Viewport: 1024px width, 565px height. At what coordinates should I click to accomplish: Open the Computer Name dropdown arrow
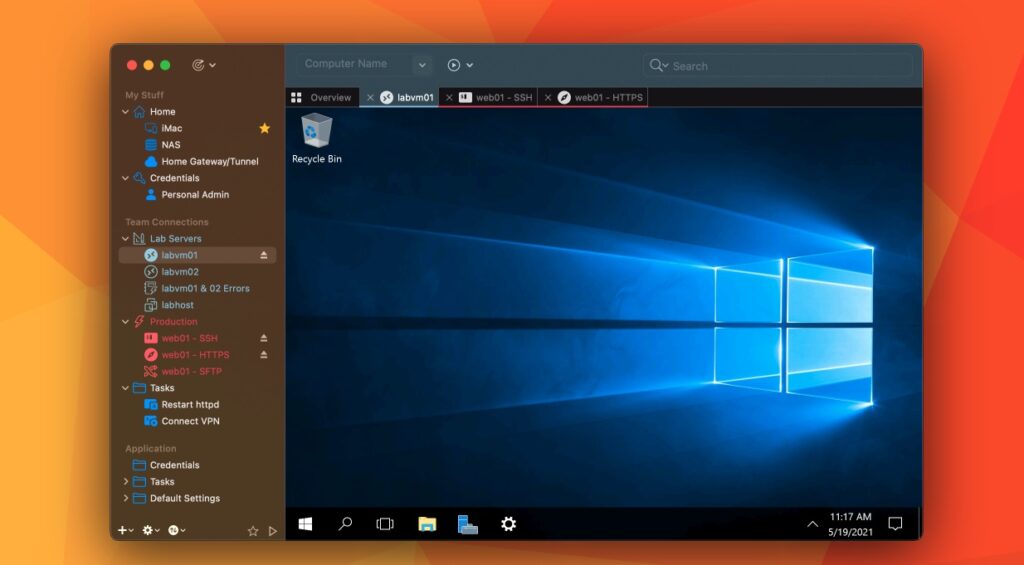pos(422,65)
